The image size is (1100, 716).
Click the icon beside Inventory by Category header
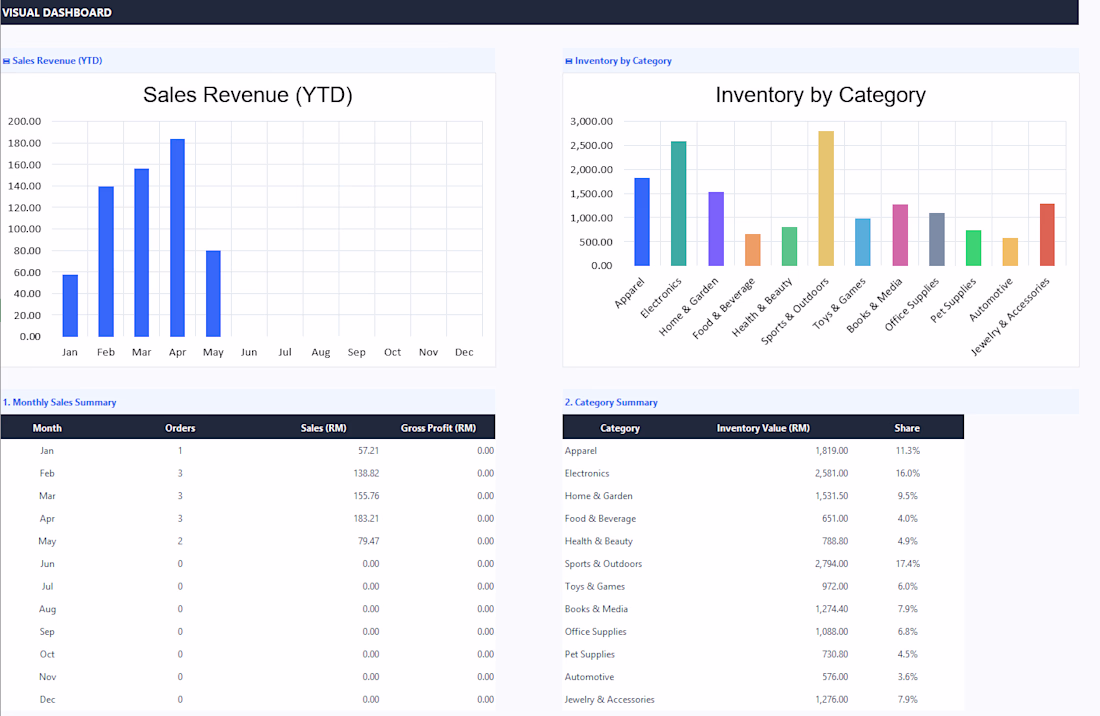coord(569,61)
